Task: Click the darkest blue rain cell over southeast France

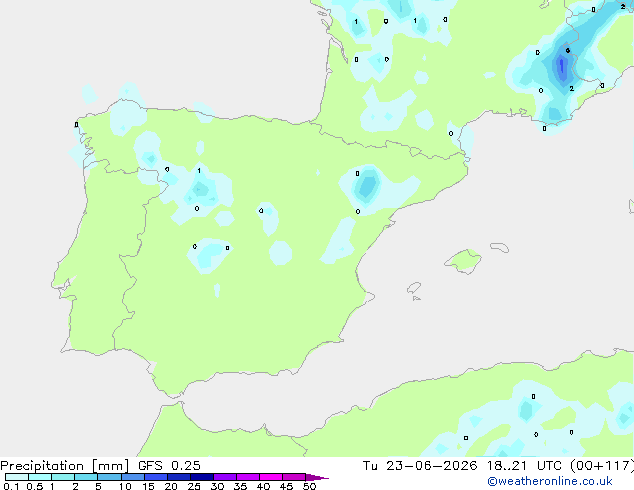Action: tap(562, 67)
